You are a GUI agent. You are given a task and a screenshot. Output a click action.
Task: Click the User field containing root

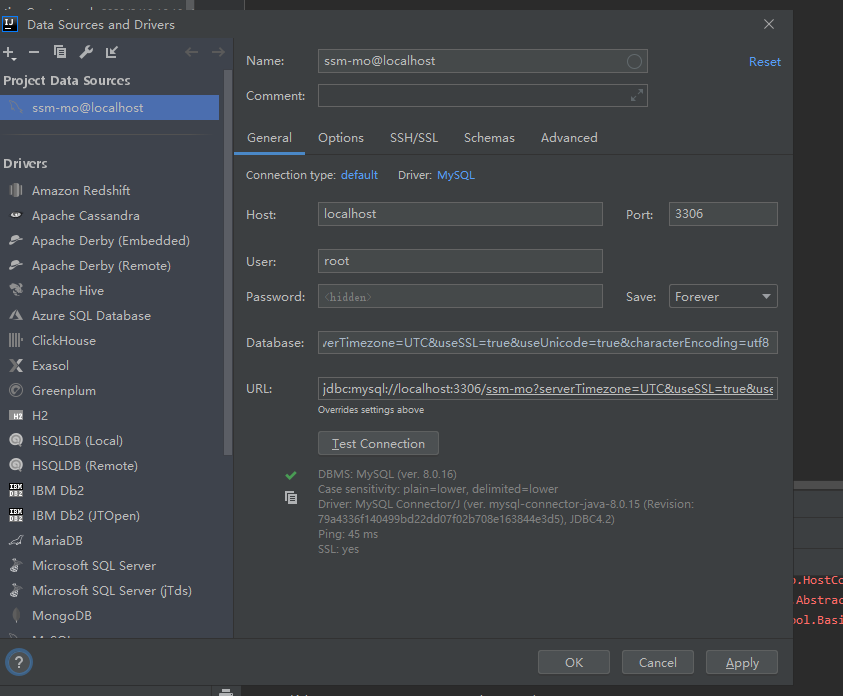tap(460, 261)
